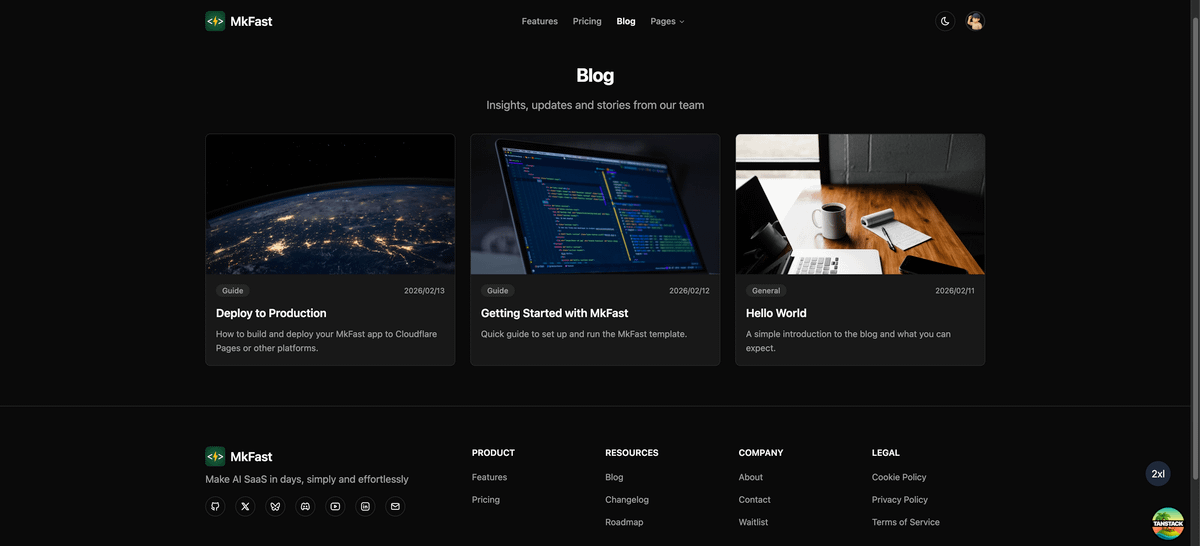
Task: Open the Getting Started laptop code thumbnail
Action: pyautogui.click(x=595, y=204)
